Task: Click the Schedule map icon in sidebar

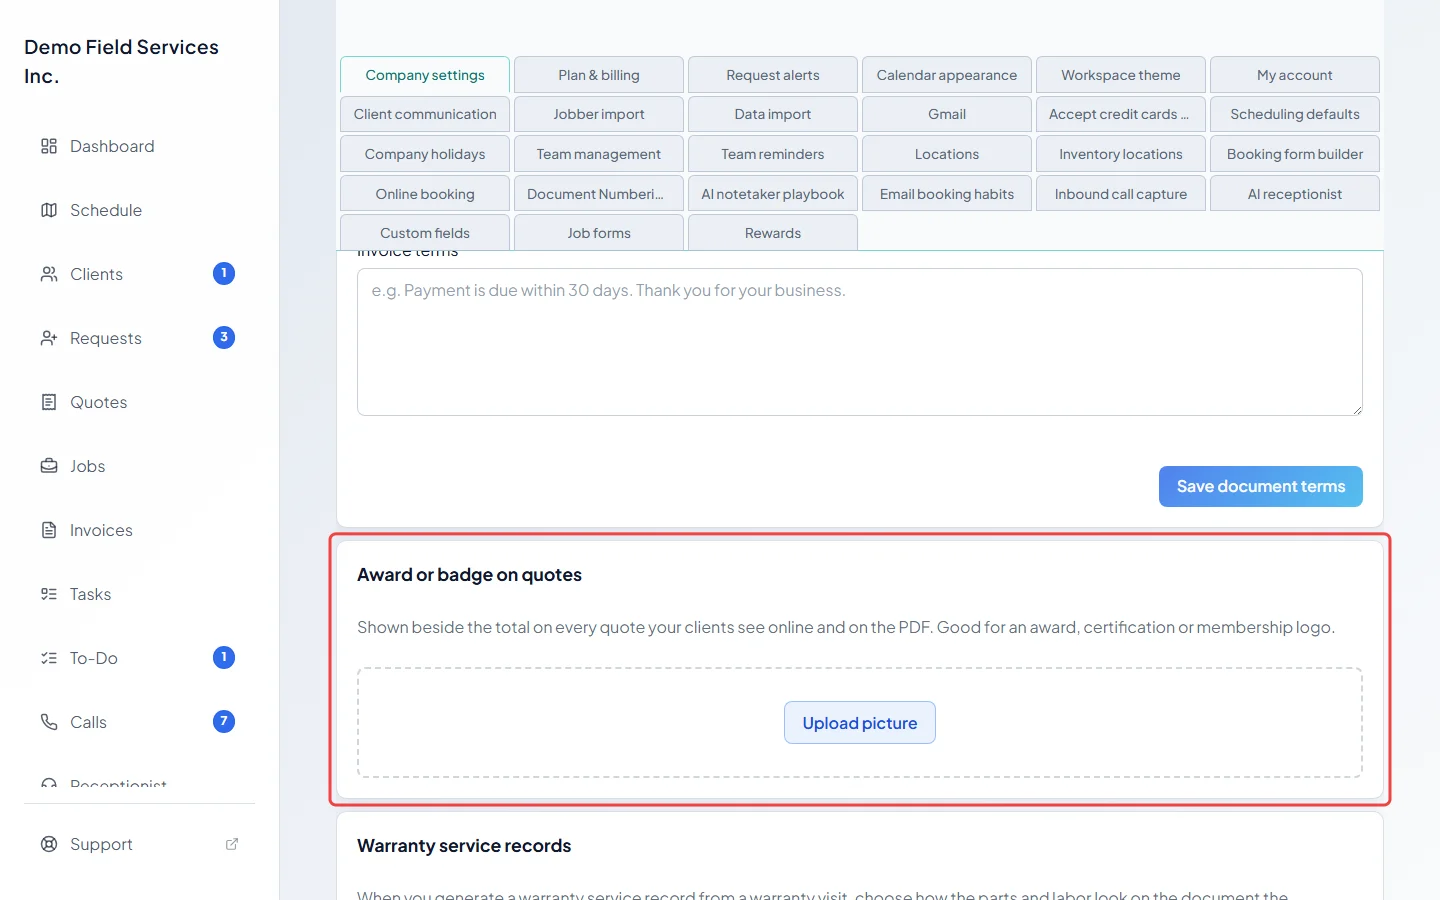Action: (x=49, y=210)
